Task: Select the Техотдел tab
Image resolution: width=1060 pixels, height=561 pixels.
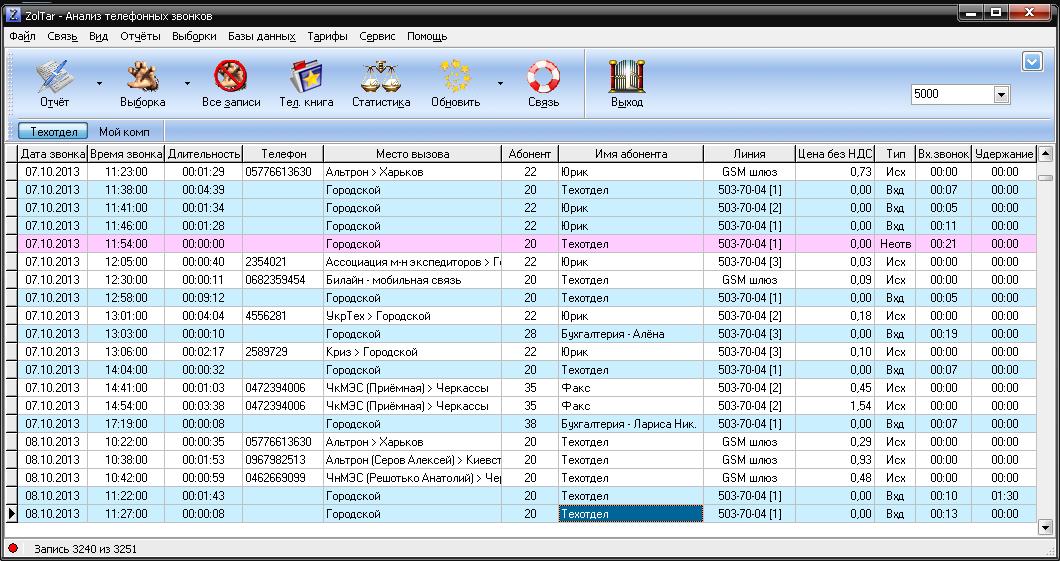Action: click(x=54, y=132)
